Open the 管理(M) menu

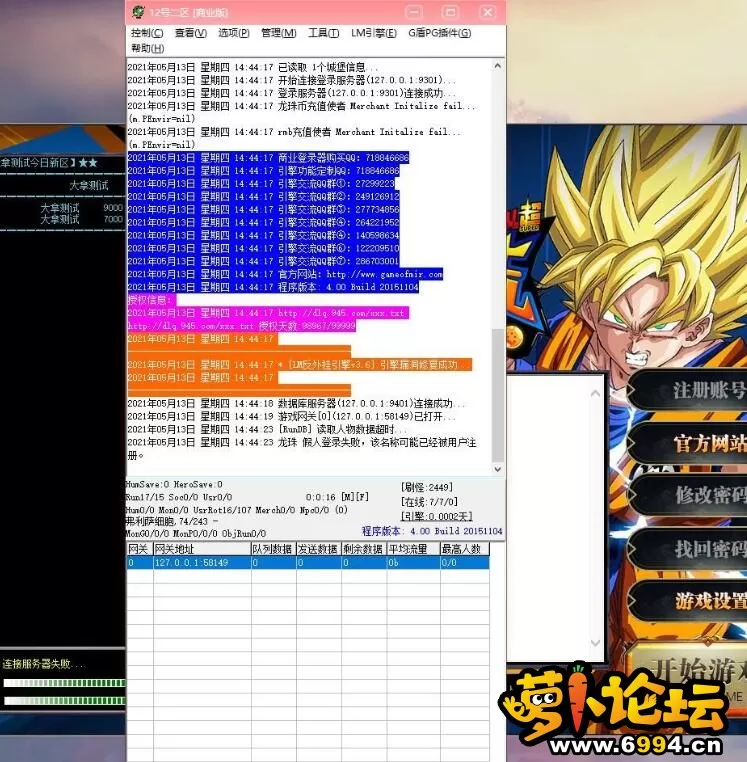[x=278, y=33]
